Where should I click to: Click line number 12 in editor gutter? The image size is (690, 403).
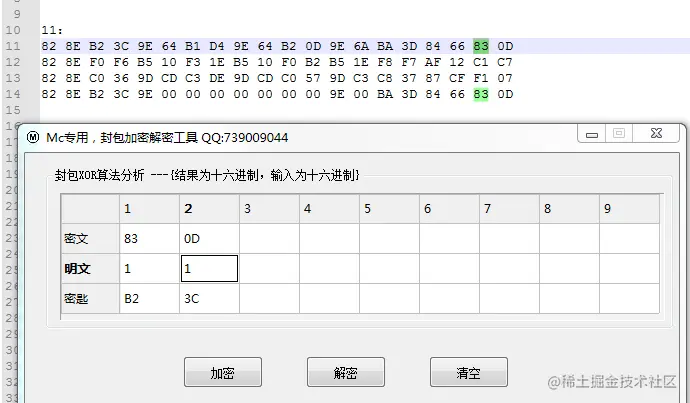(x=13, y=62)
